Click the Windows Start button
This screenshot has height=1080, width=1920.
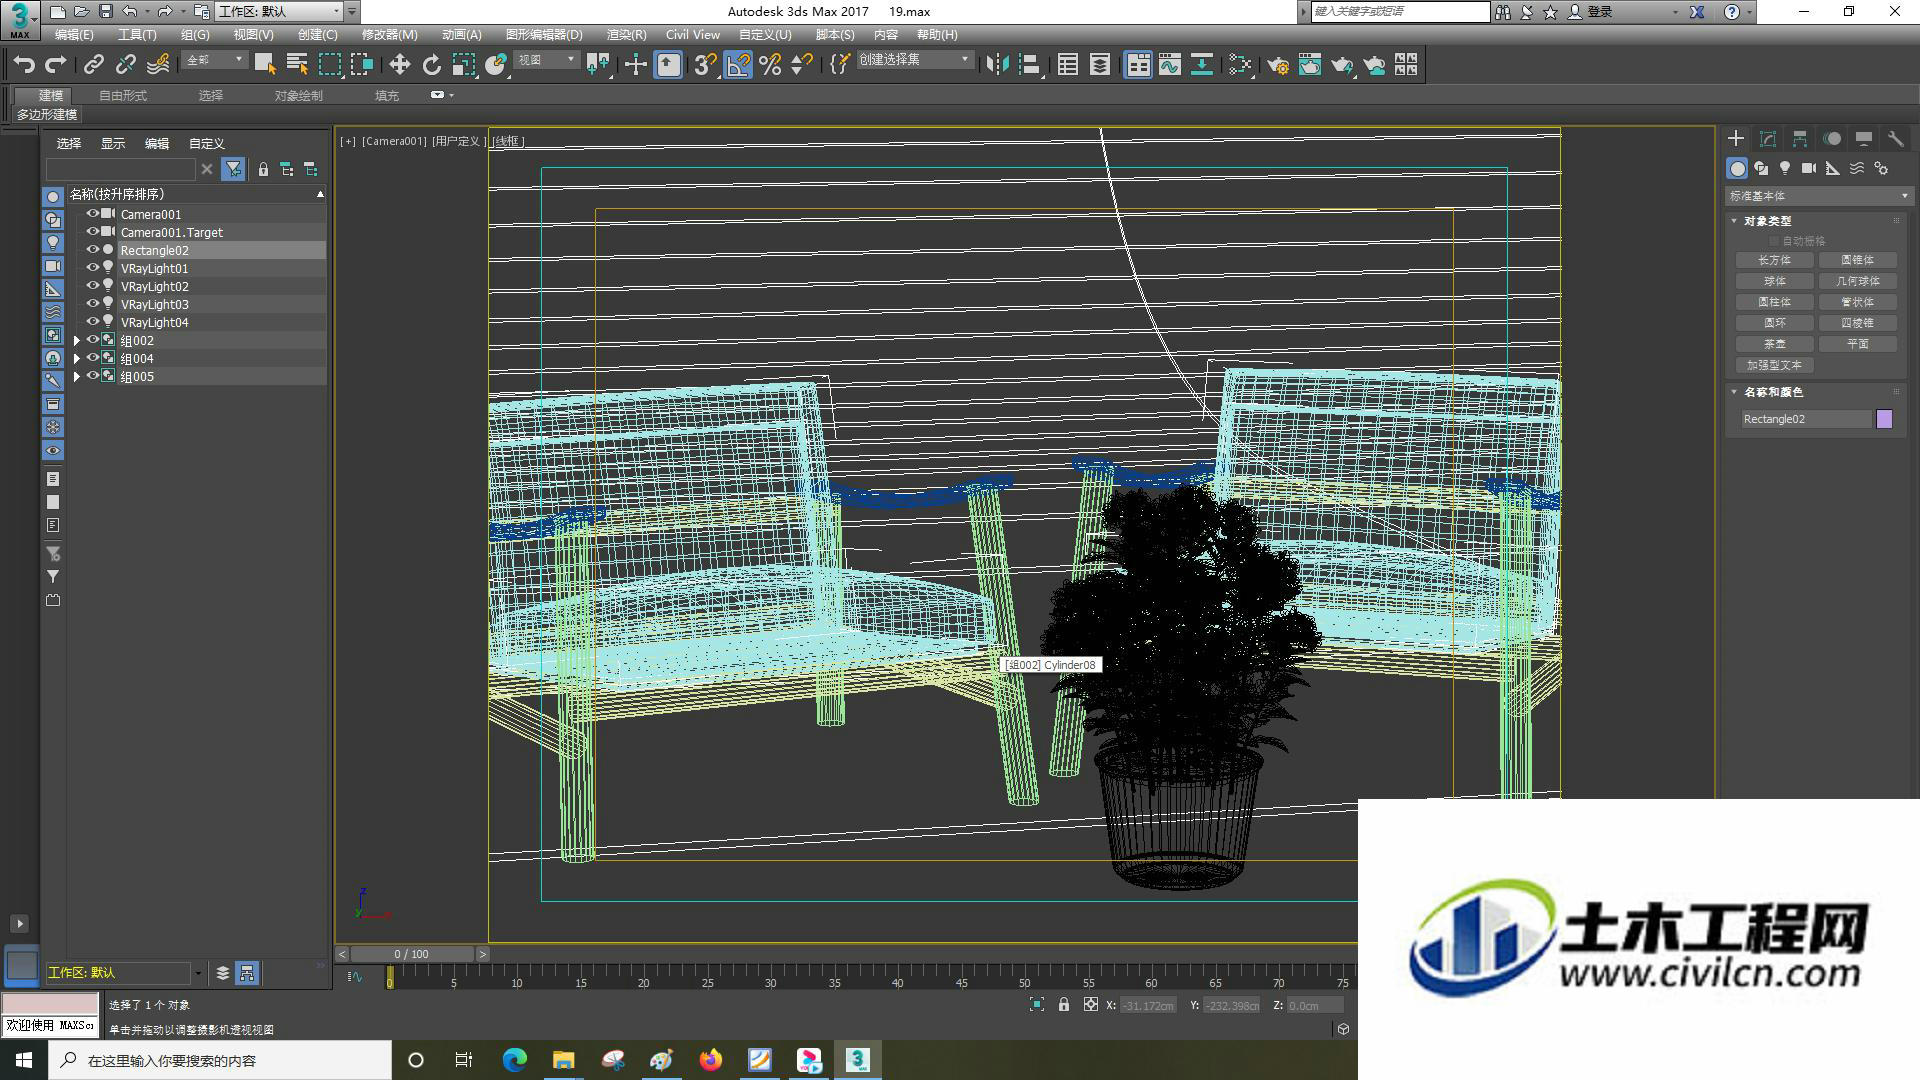24,1060
